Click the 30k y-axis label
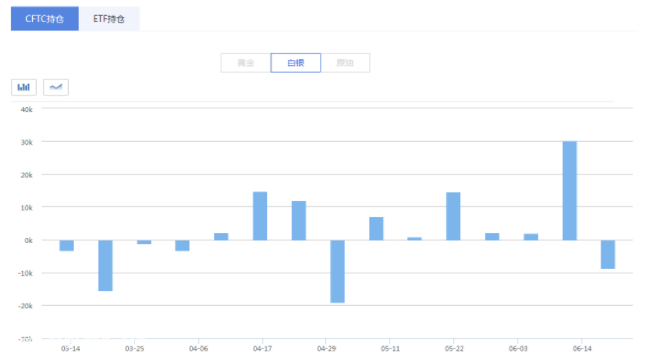Viewport: 649px width, 361px height. [26, 142]
